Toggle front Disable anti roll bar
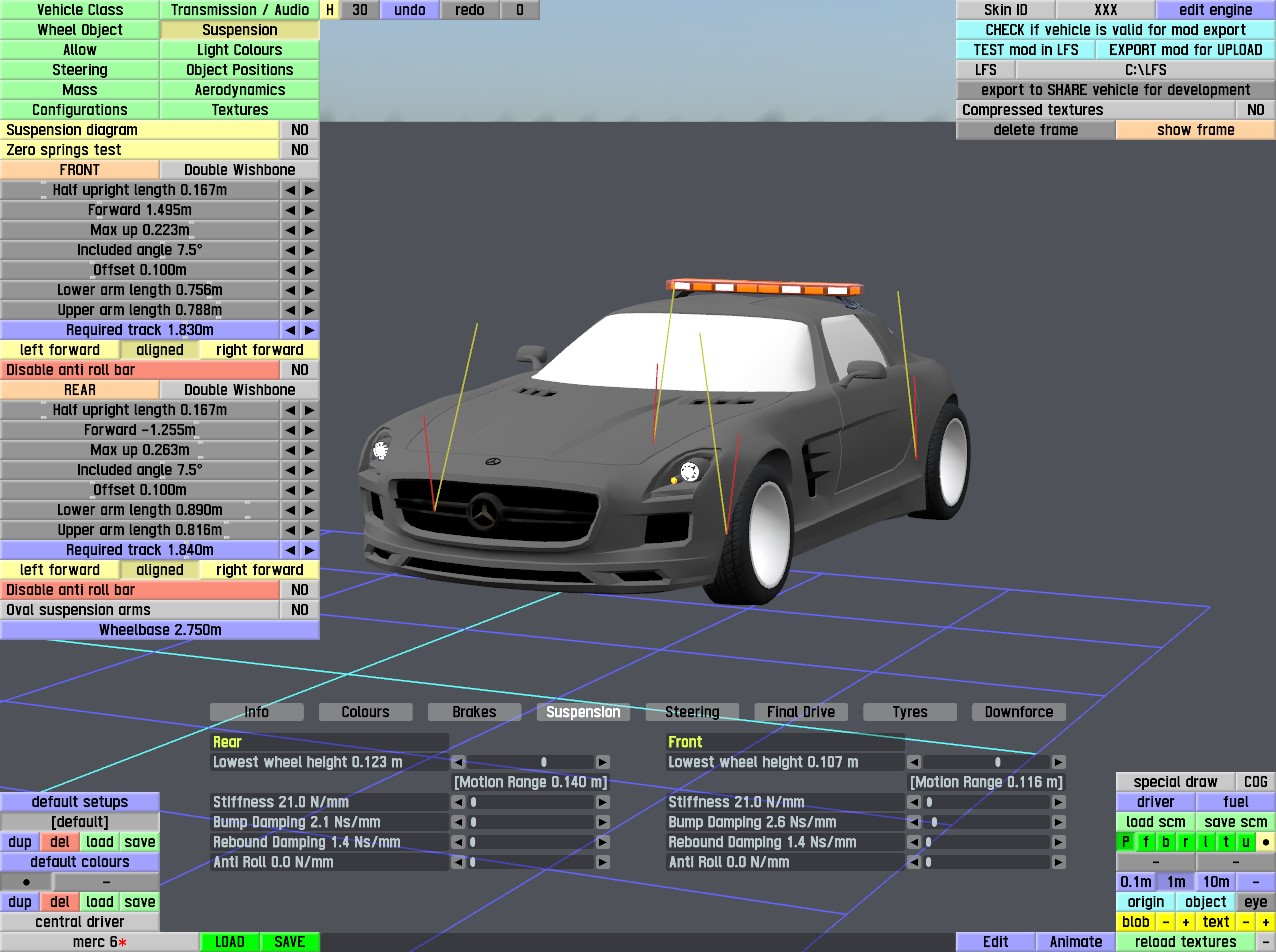 299,370
